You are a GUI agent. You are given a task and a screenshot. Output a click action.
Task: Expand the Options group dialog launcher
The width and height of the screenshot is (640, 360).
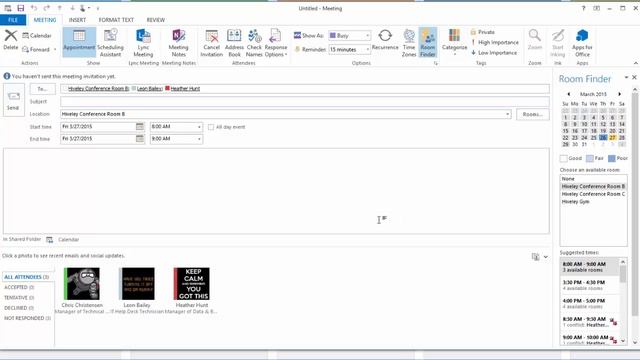(436, 63)
